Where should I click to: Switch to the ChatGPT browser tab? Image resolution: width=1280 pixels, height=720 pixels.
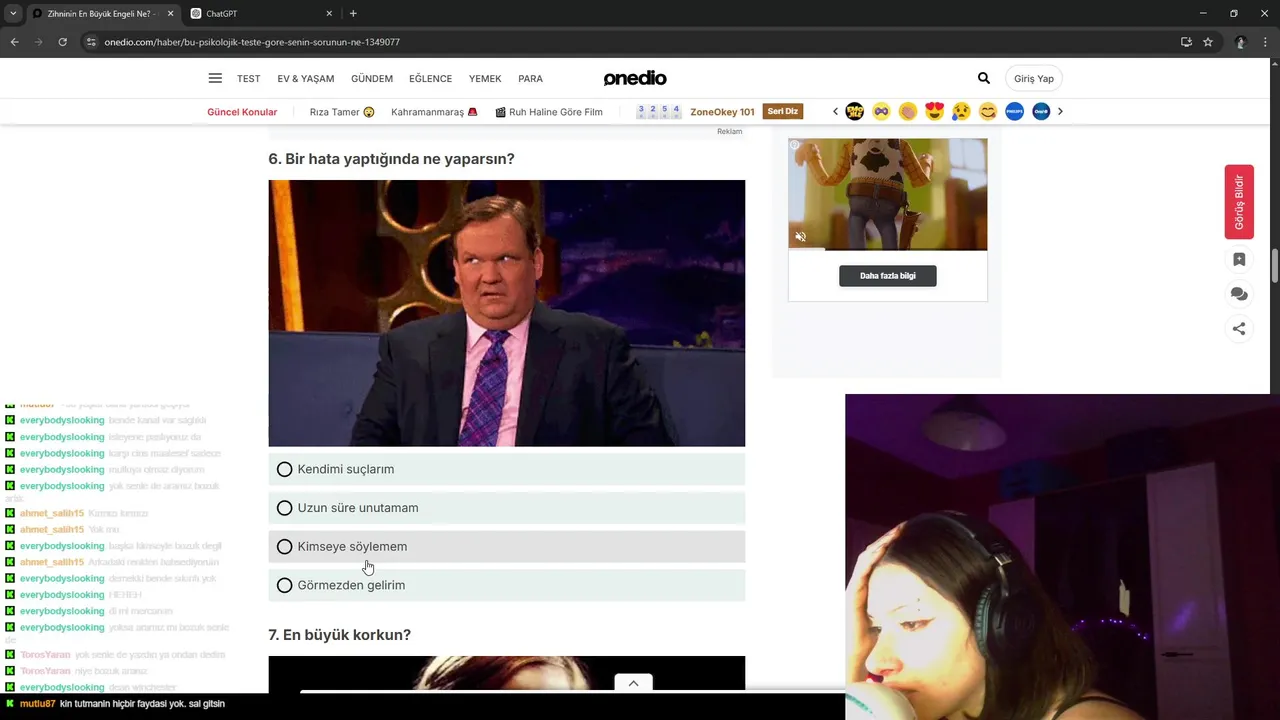click(x=258, y=14)
